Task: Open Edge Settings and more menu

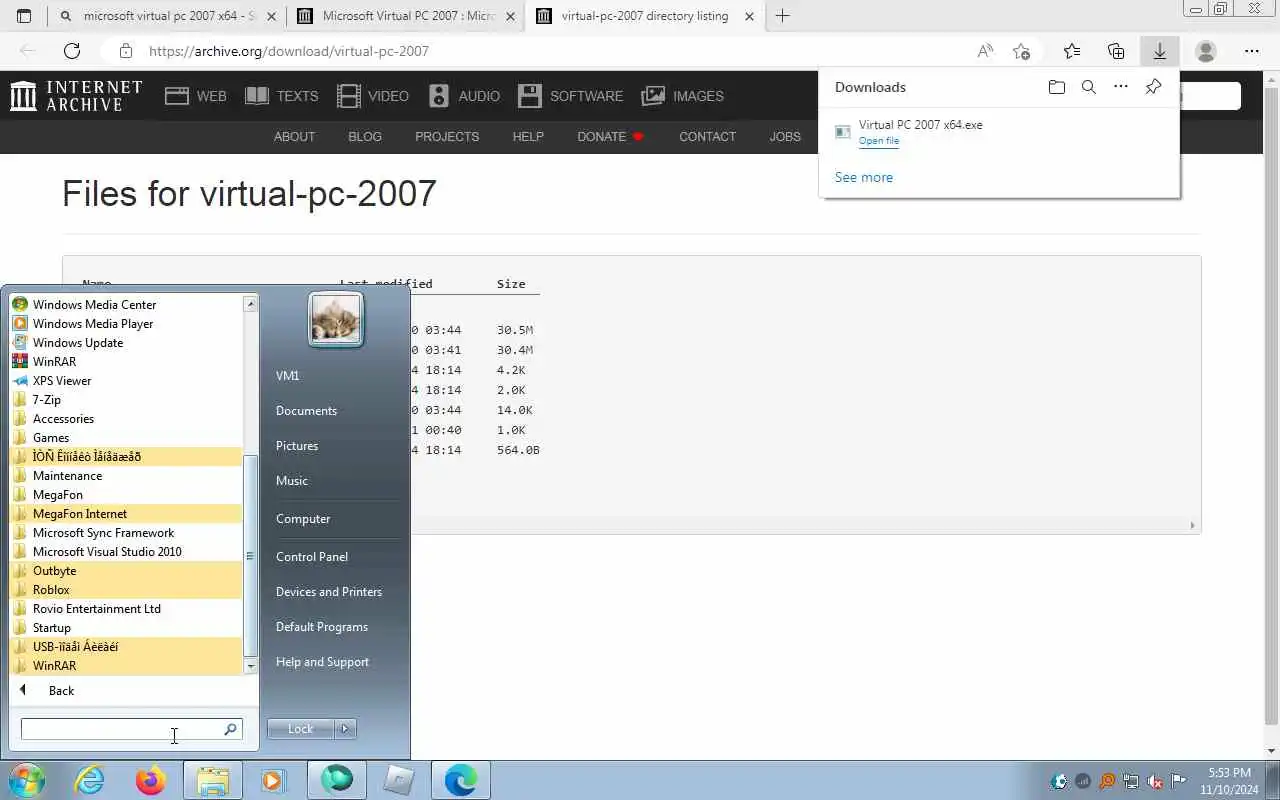Action: [x=1252, y=51]
